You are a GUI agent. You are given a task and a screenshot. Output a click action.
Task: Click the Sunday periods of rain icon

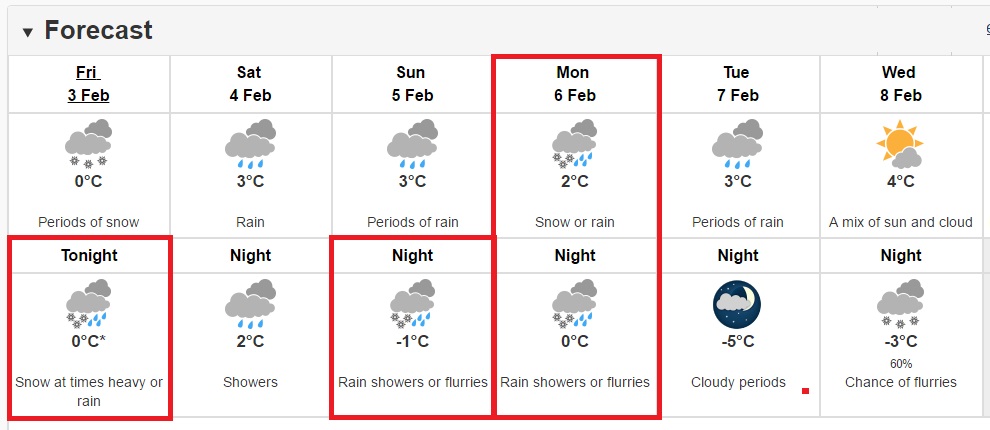(412, 144)
